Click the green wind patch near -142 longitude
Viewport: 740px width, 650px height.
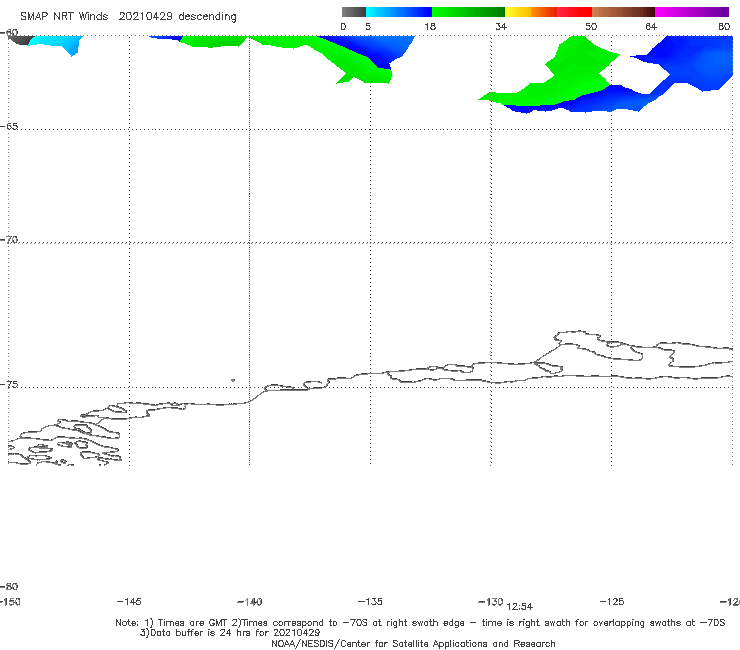click(215, 41)
